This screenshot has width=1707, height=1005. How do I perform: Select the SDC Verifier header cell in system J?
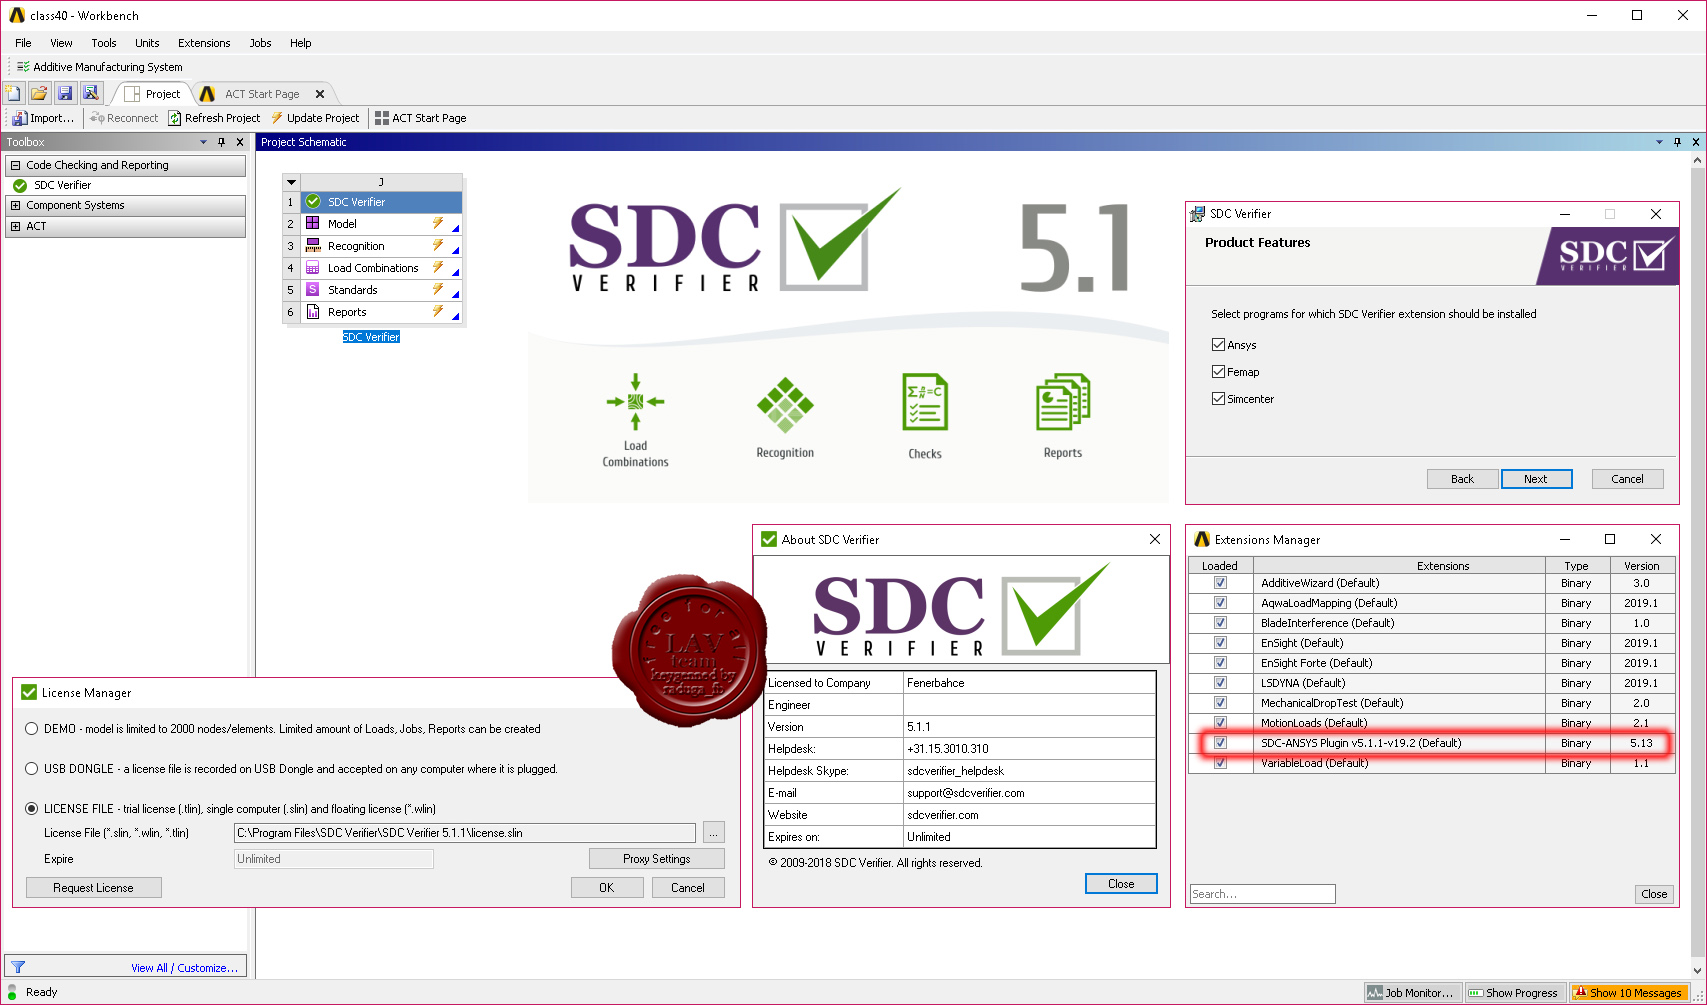[381, 202]
